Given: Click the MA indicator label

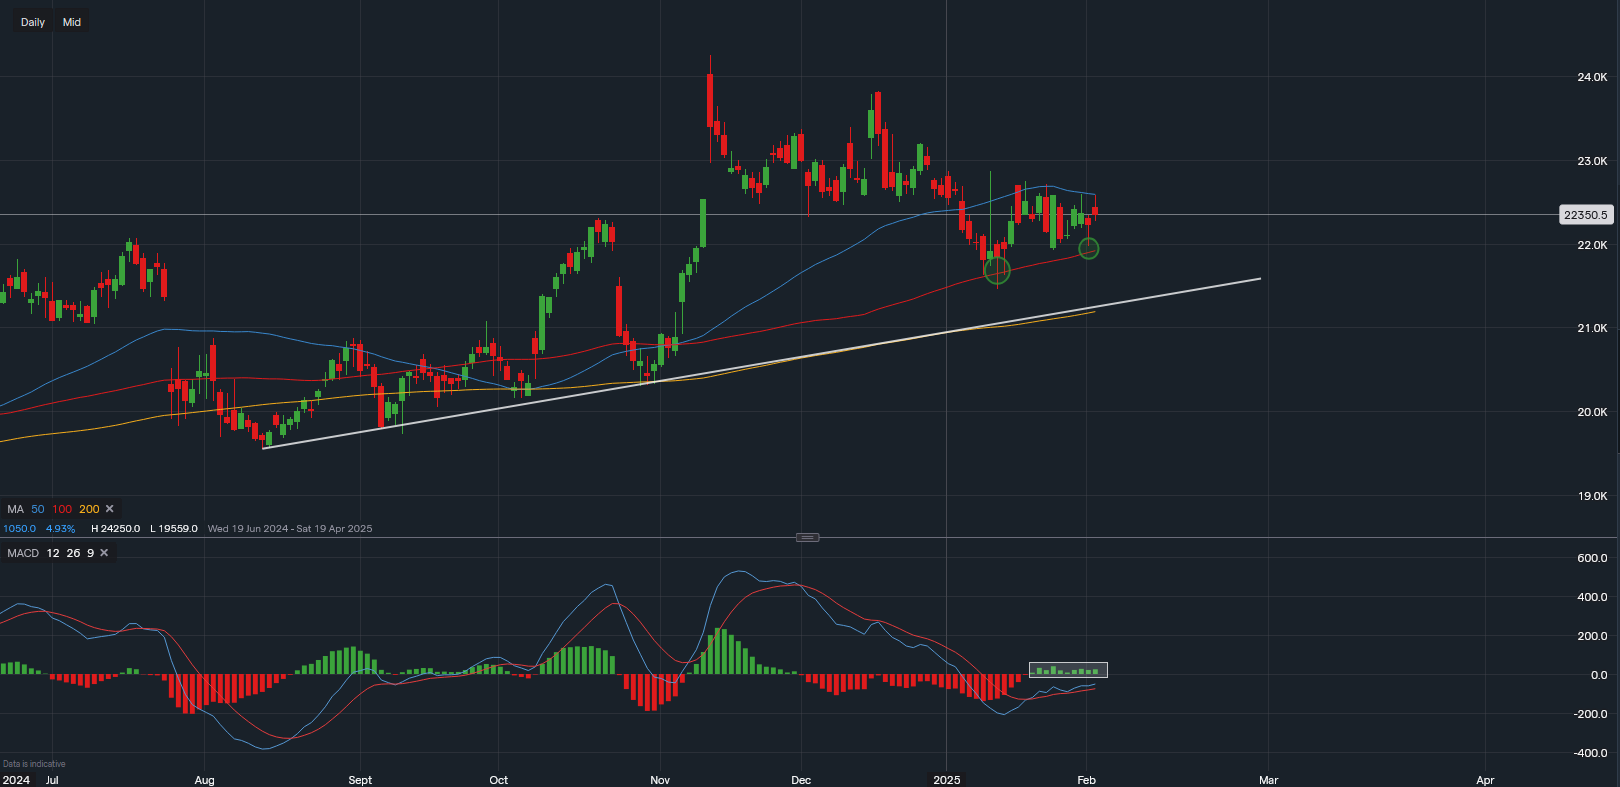Looking at the screenshot, I should point(15,509).
